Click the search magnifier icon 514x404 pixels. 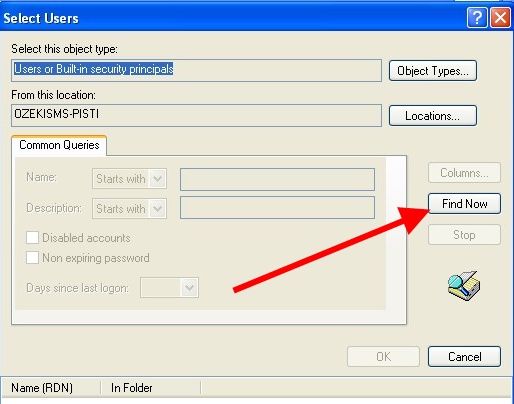tap(464, 286)
